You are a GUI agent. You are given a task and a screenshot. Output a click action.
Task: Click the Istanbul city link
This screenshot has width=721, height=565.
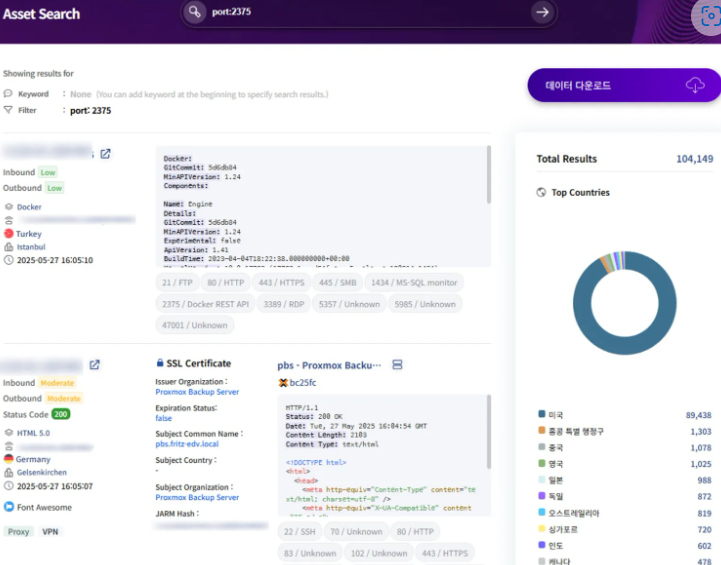31,247
